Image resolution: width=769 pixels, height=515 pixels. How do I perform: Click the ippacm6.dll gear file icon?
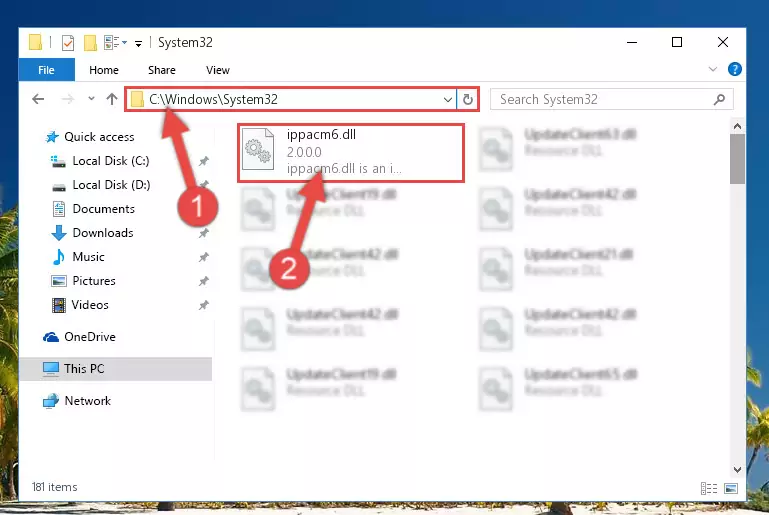(x=258, y=150)
